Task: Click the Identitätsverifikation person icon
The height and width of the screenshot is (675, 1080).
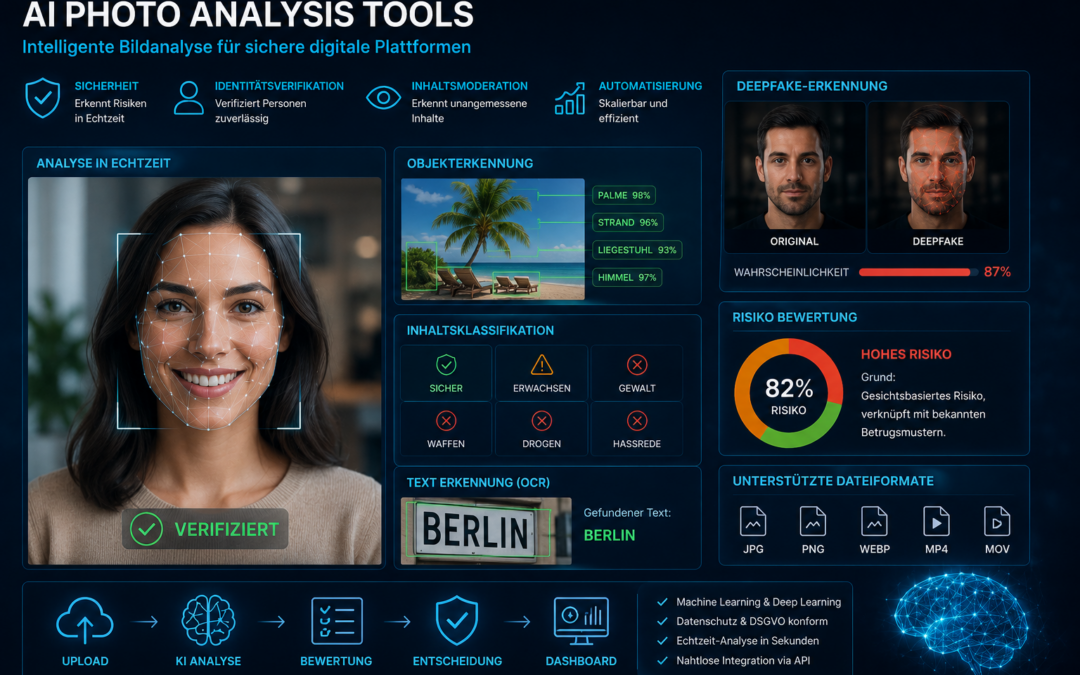Action: (x=188, y=98)
